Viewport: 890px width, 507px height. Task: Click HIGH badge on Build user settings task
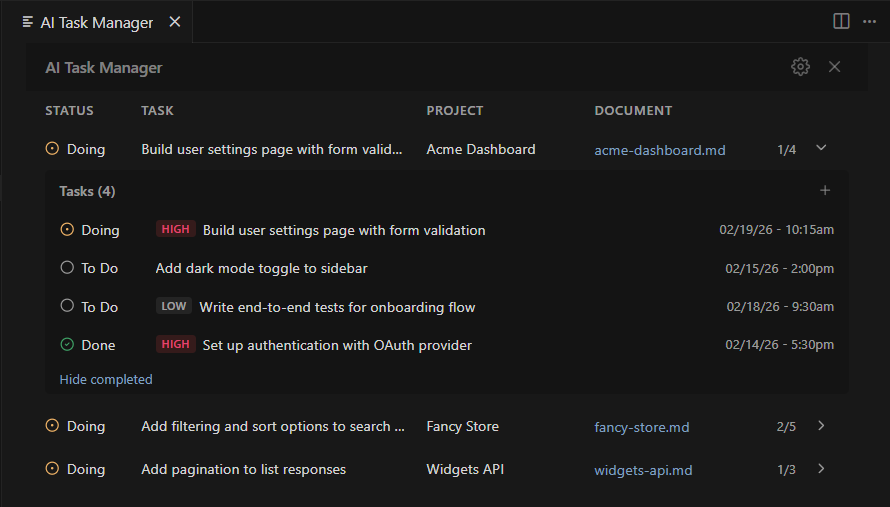(x=175, y=229)
